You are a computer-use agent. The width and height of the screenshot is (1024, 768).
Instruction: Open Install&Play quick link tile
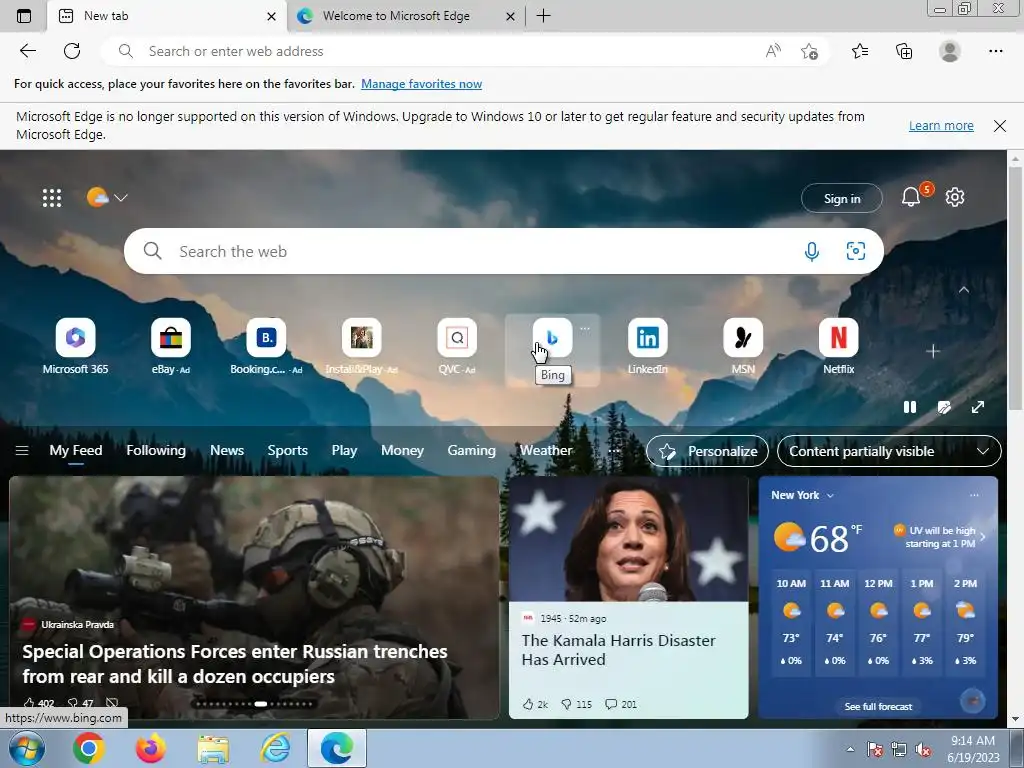[361, 347]
